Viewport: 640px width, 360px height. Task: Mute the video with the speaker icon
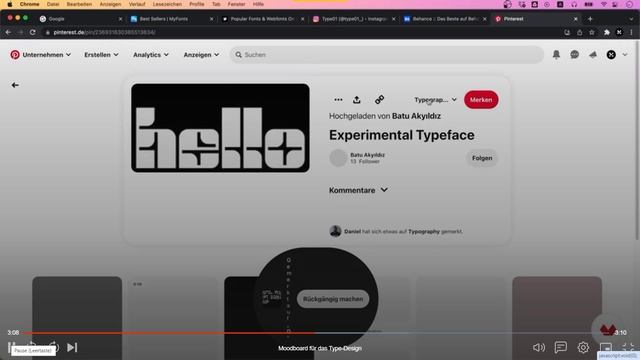[538, 347]
